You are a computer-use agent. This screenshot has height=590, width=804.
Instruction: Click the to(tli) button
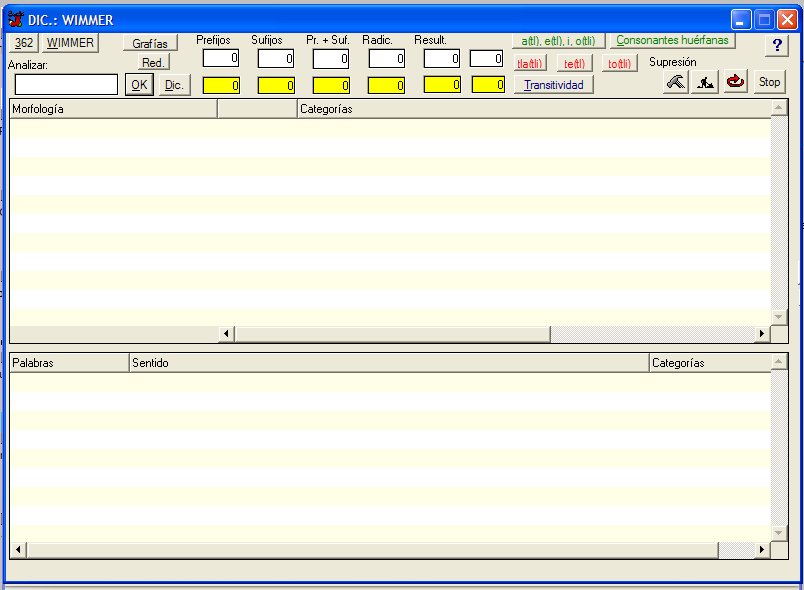click(619, 64)
